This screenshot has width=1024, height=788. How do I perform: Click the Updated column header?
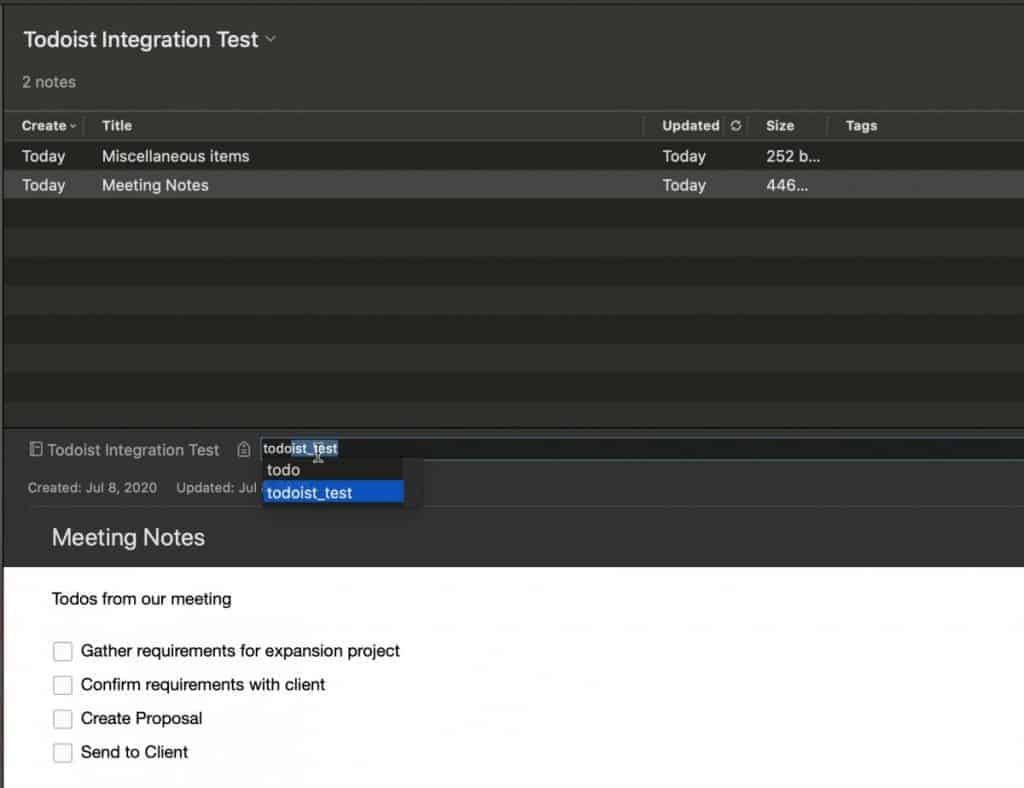pyautogui.click(x=690, y=125)
